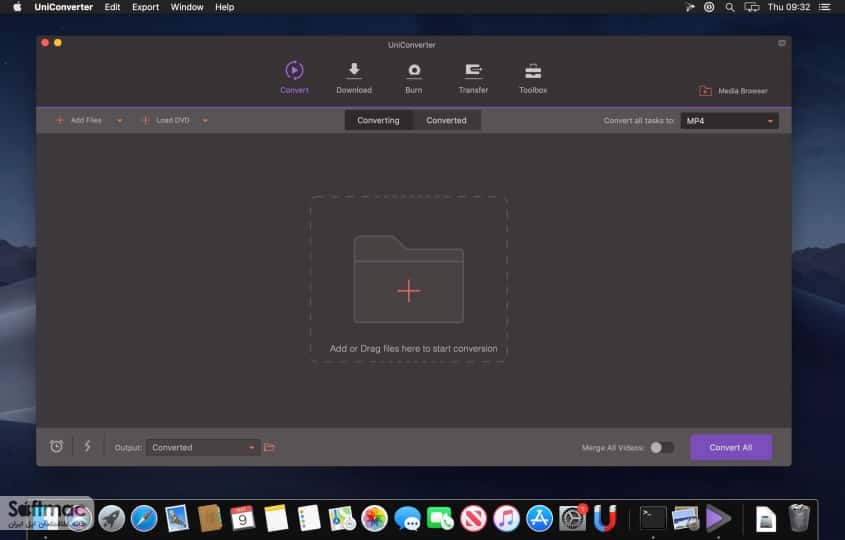Open Notes from the dock
Screen dimensions: 845x540
276,518
